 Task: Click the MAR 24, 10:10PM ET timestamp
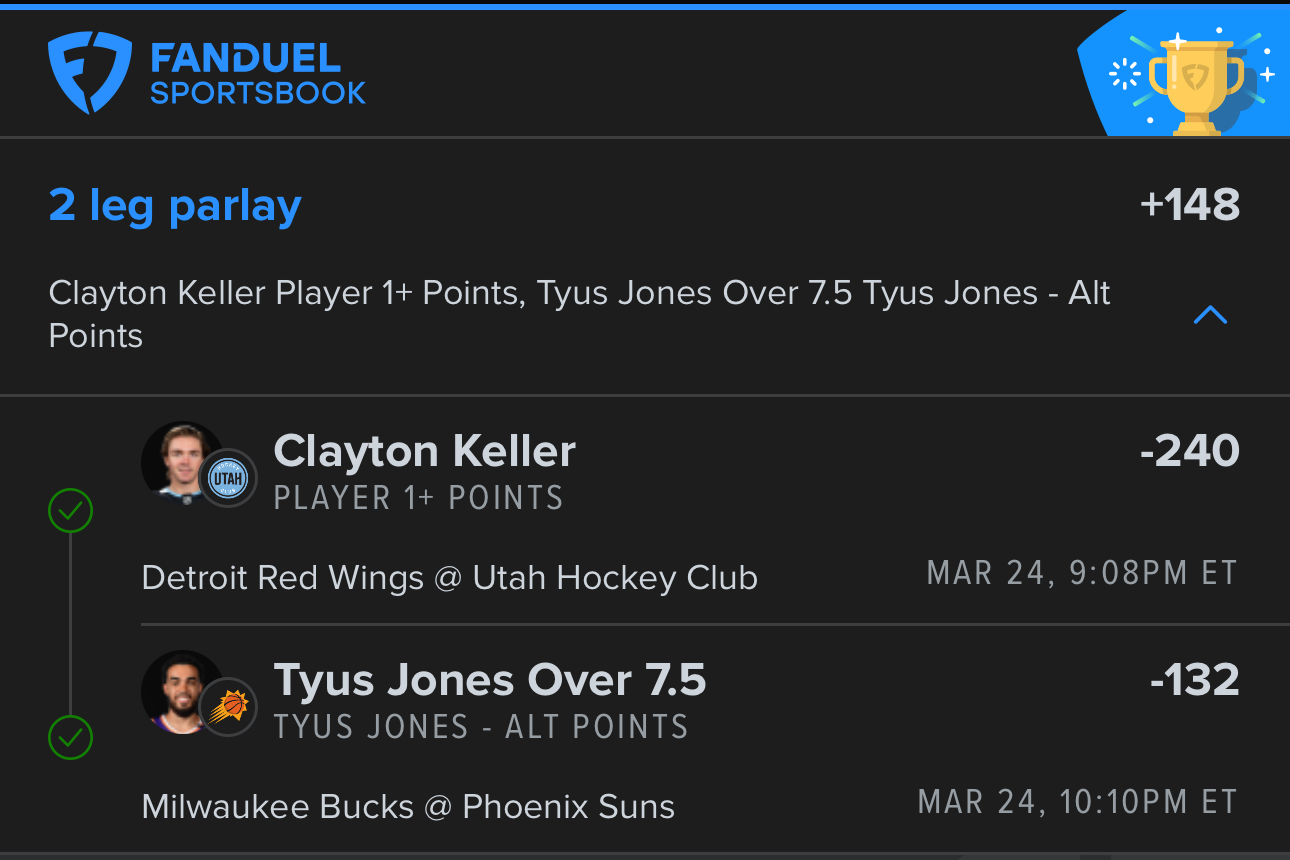[x=1078, y=802]
